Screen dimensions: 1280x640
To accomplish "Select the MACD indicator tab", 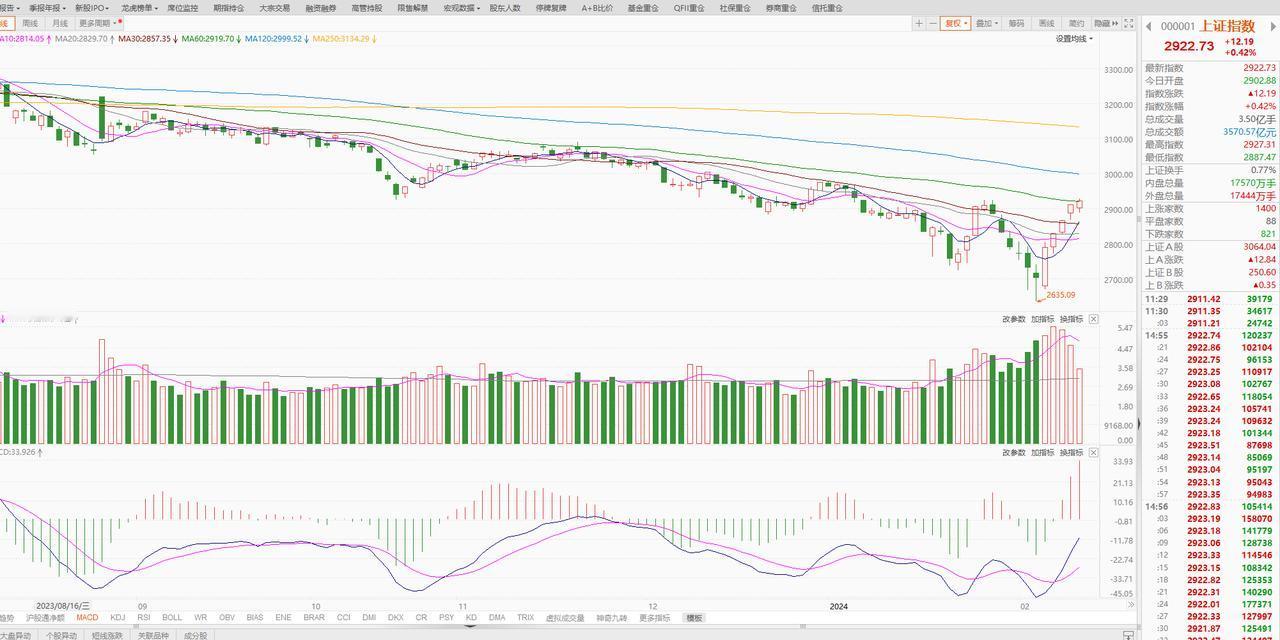I will click(87, 618).
